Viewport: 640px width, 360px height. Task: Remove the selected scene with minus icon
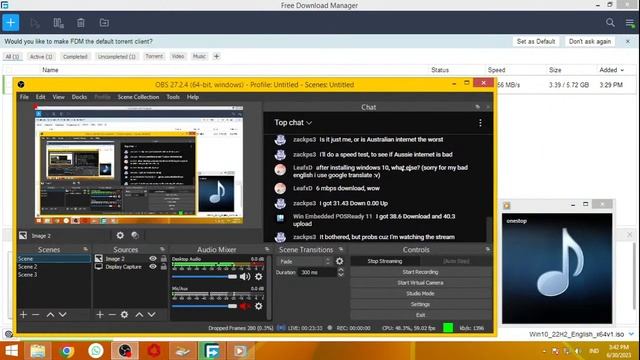coord(36,315)
